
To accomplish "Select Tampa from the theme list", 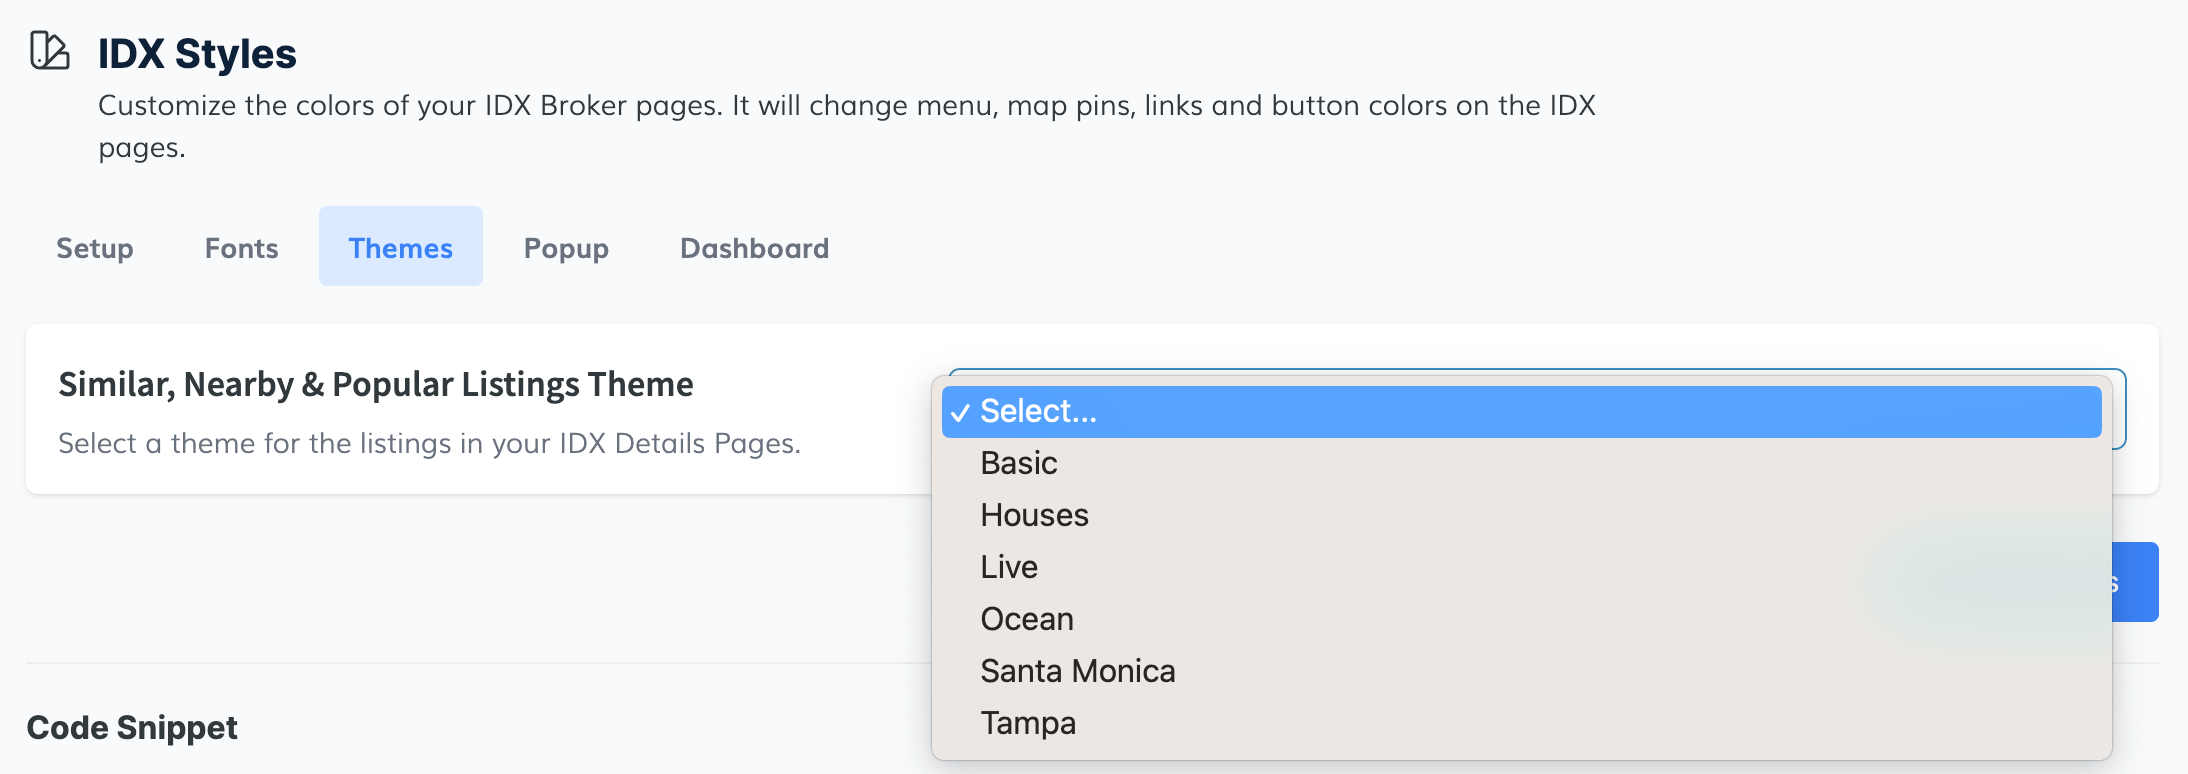I will pos(1028,723).
